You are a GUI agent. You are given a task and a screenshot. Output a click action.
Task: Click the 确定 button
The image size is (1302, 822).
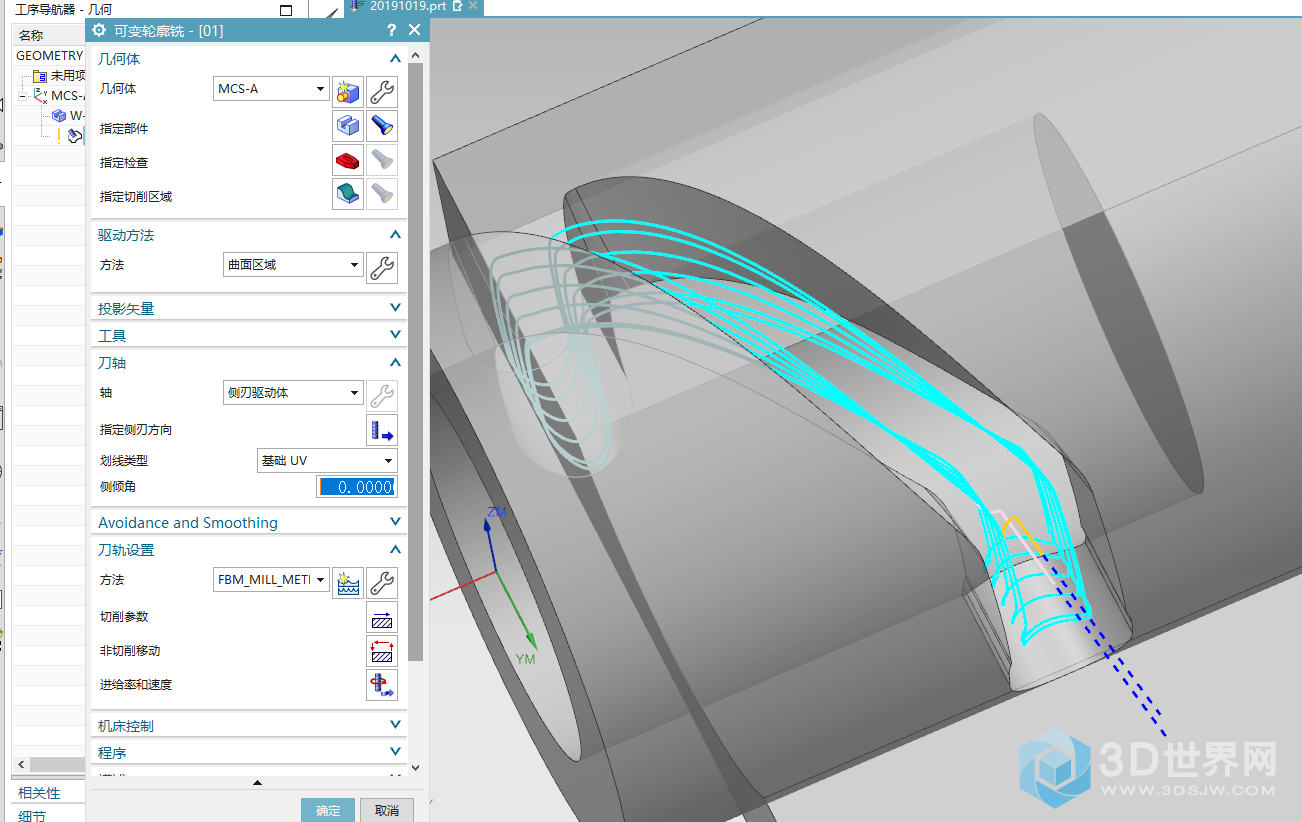(328, 810)
